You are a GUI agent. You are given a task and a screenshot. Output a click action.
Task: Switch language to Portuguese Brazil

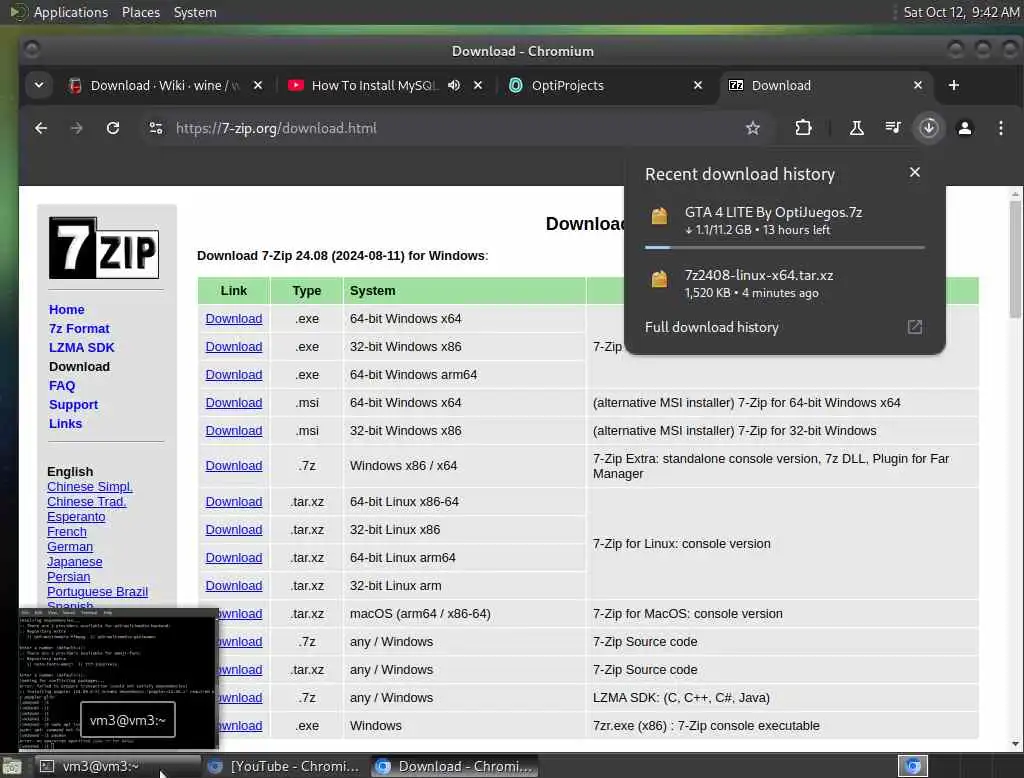tap(97, 592)
